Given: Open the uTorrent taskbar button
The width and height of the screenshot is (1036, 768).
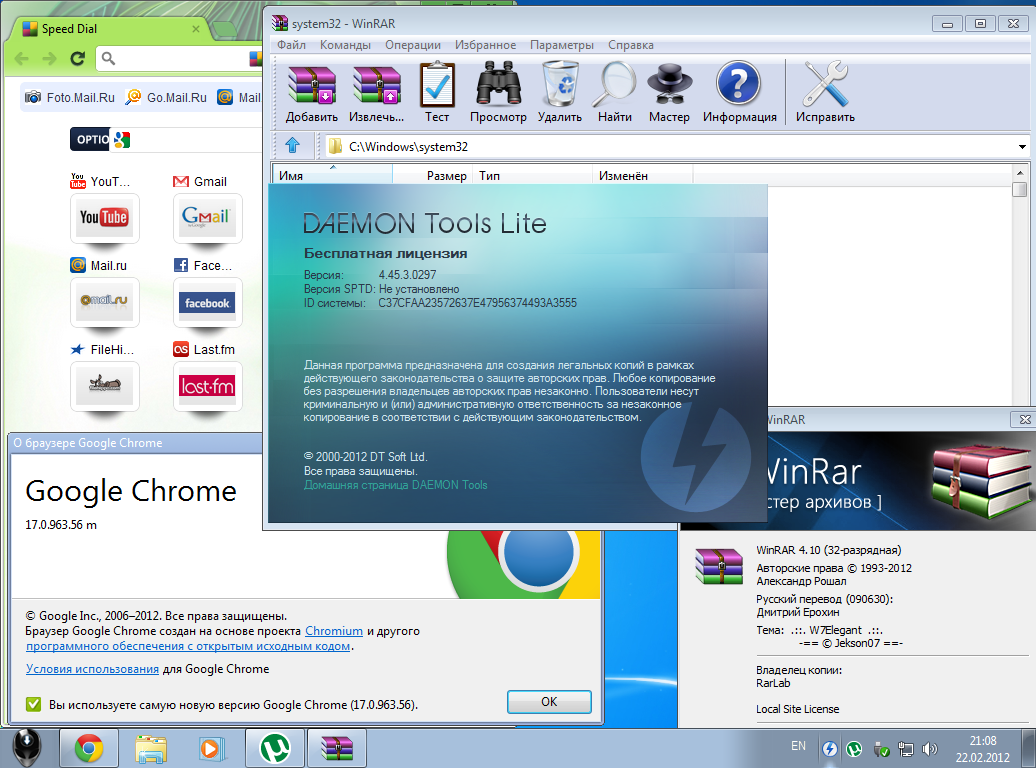Looking at the screenshot, I should click(x=275, y=748).
